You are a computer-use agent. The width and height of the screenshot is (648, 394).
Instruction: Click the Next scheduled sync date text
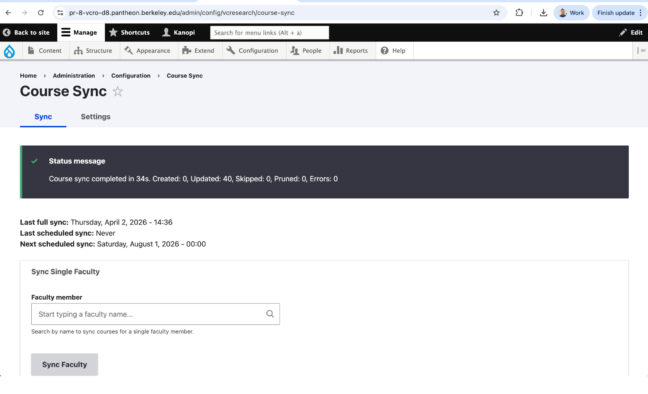[x=151, y=244]
